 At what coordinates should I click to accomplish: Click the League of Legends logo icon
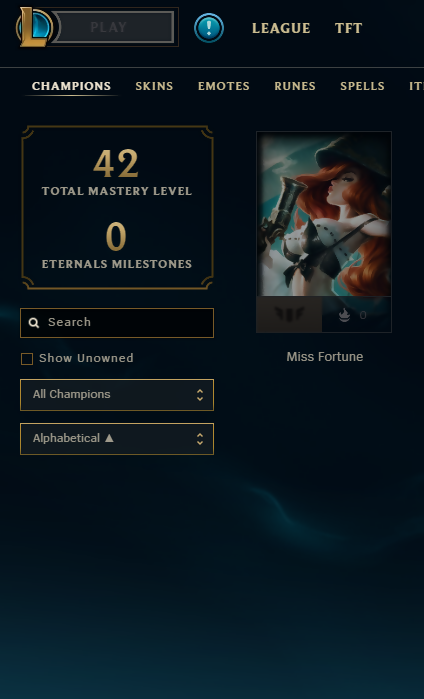coord(34,27)
